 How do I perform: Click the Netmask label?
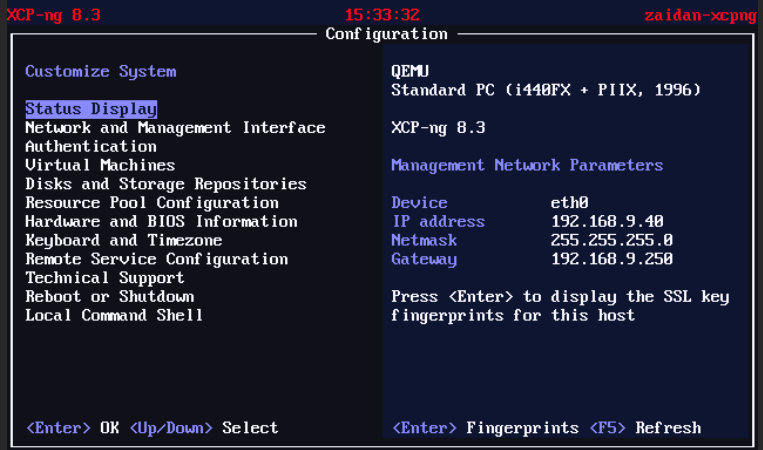coord(424,240)
